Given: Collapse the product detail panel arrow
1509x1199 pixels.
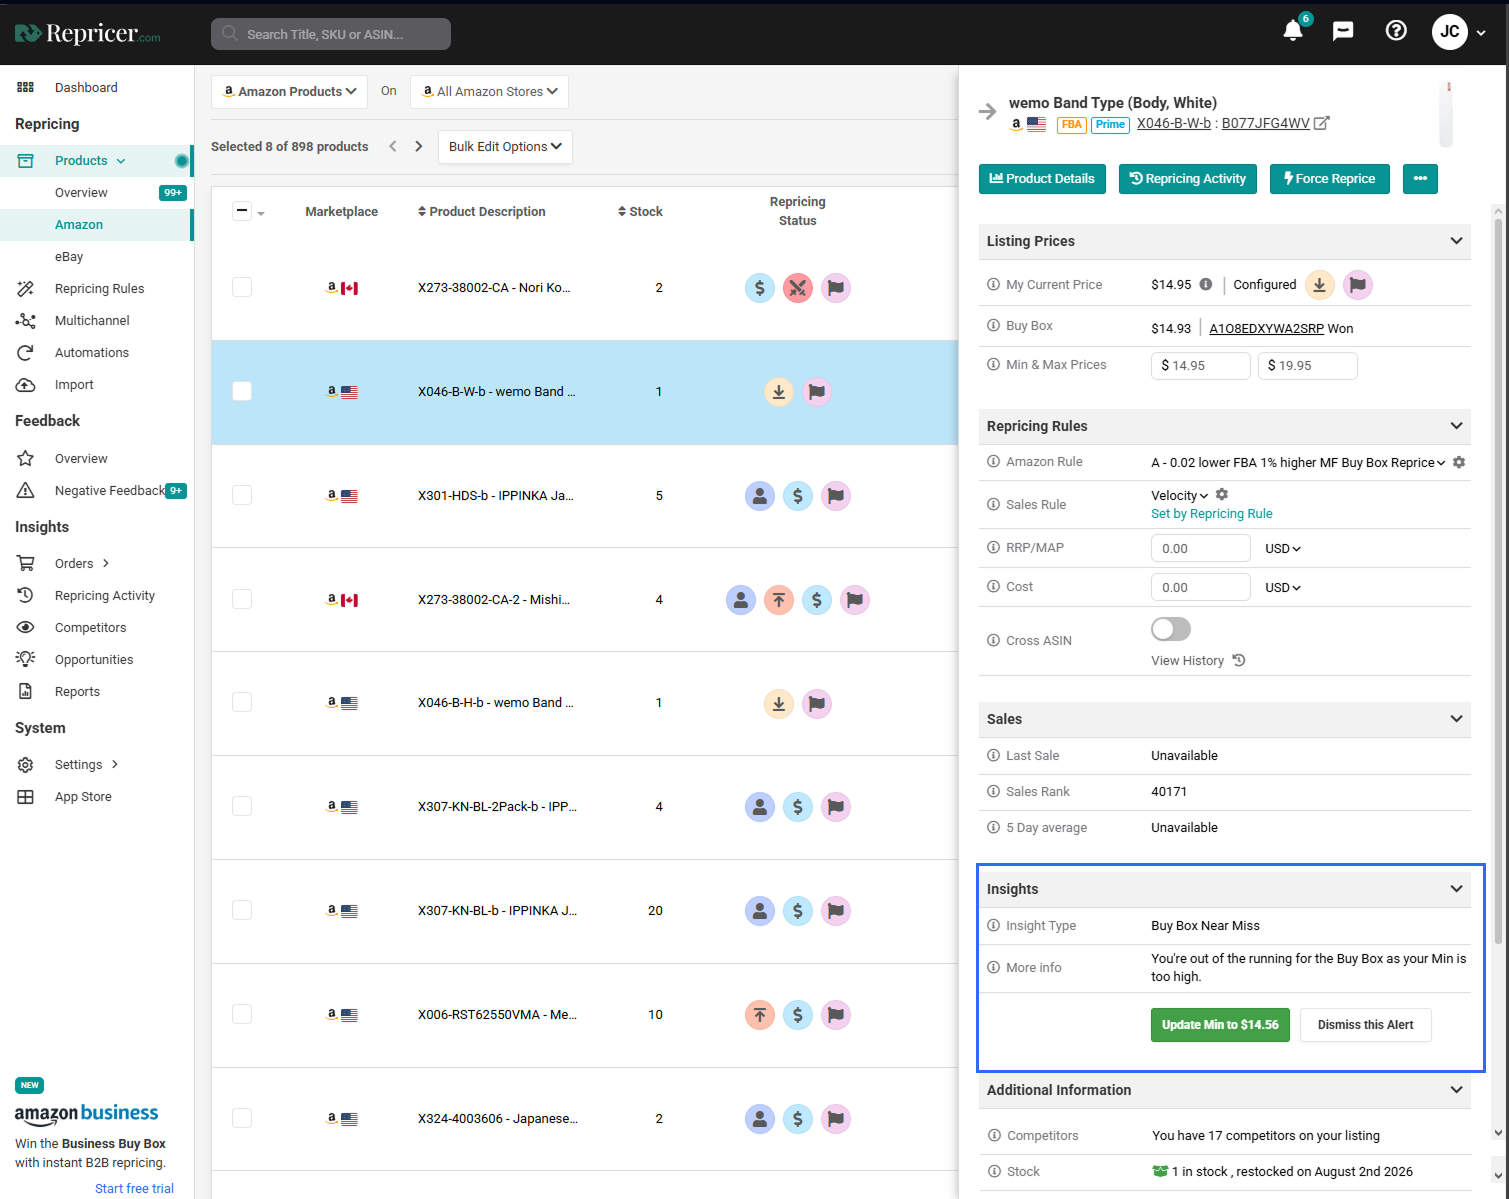Looking at the screenshot, I should click(988, 111).
